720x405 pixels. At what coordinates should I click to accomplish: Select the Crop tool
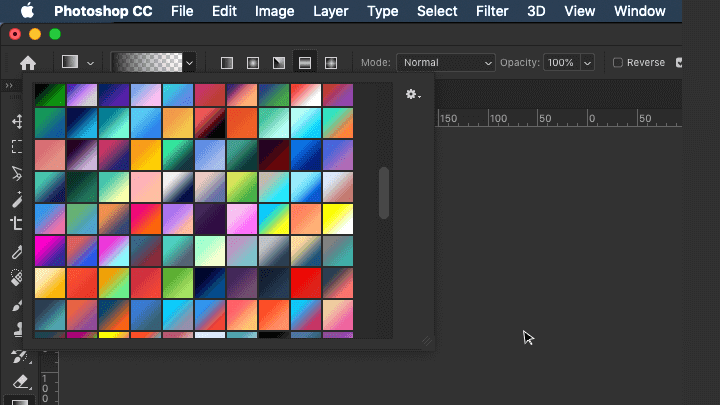tap(17, 224)
